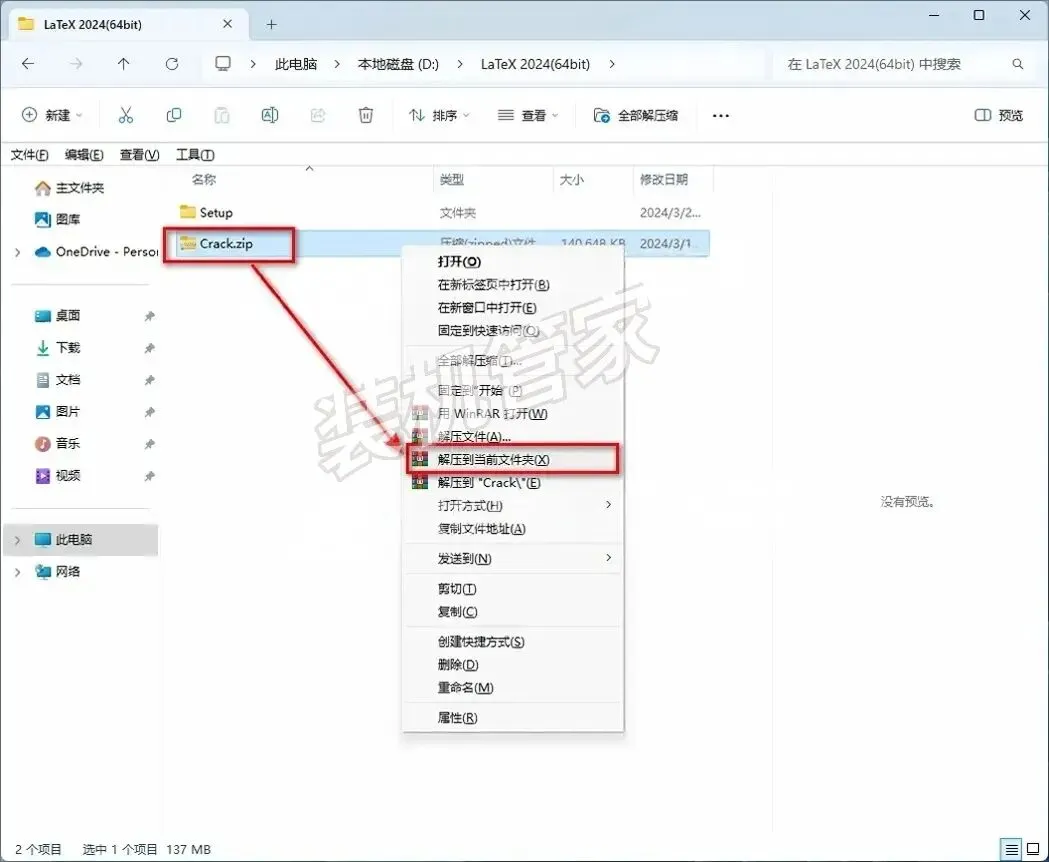Click the Copy toolbar icon
This screenshot has height=862, width=1049.
coord(173,115)
